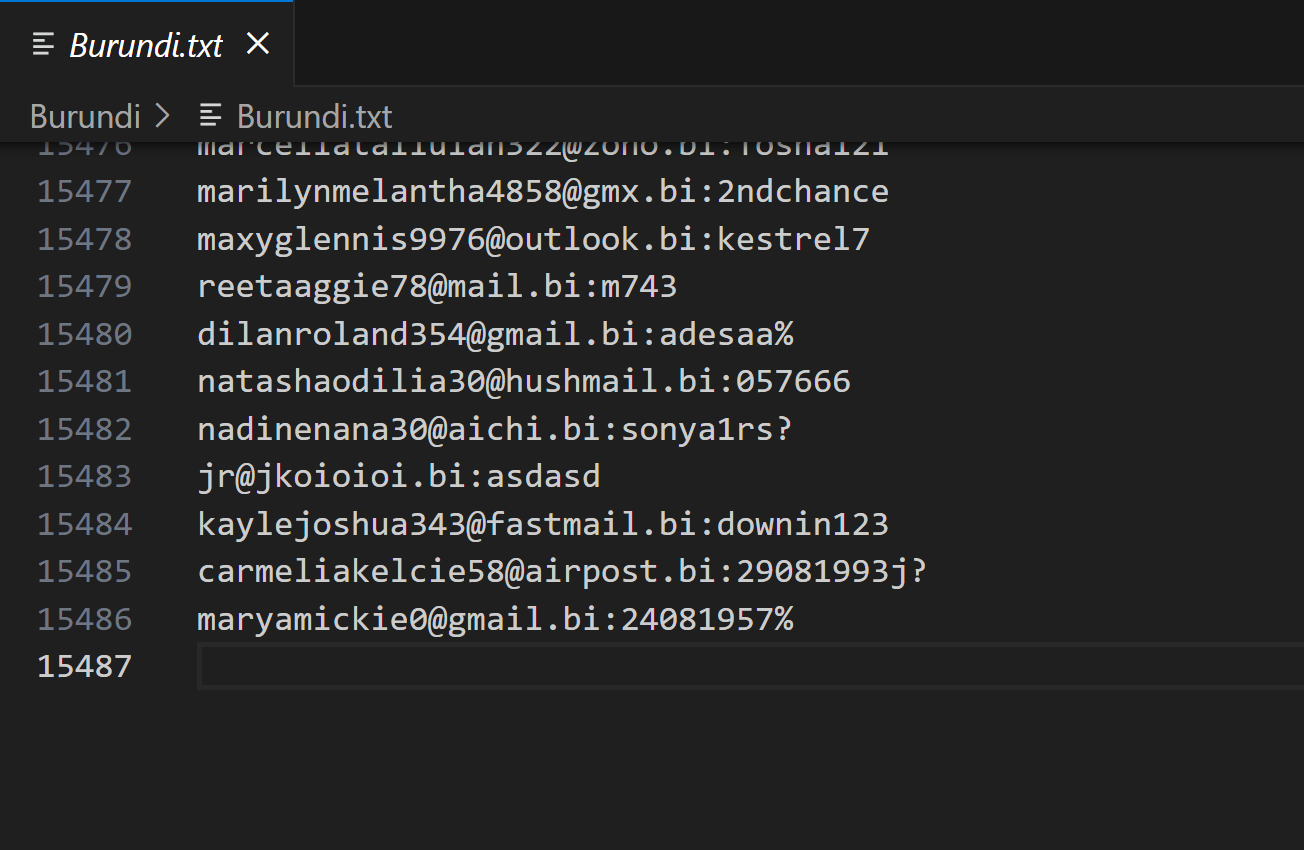
Task: Place cursor in the text on line 15482
Action: click(x=494, y=429)
